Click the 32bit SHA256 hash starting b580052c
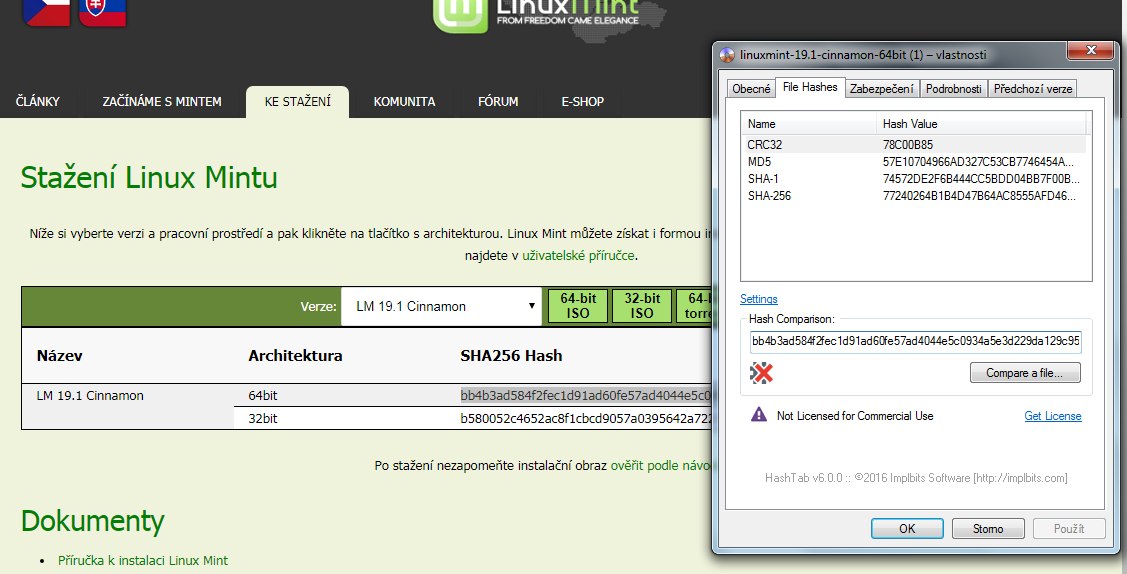 tap(586, 418)
